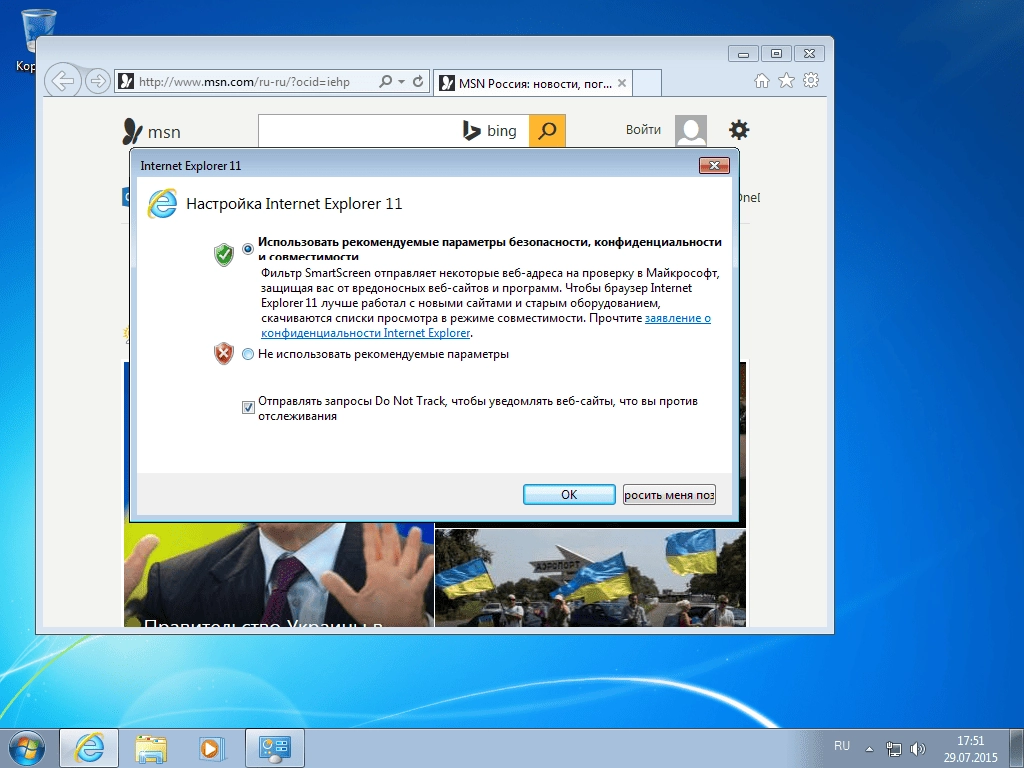
Task: Click the Internet Explorer logo in dialog
Action: [162, 203]
